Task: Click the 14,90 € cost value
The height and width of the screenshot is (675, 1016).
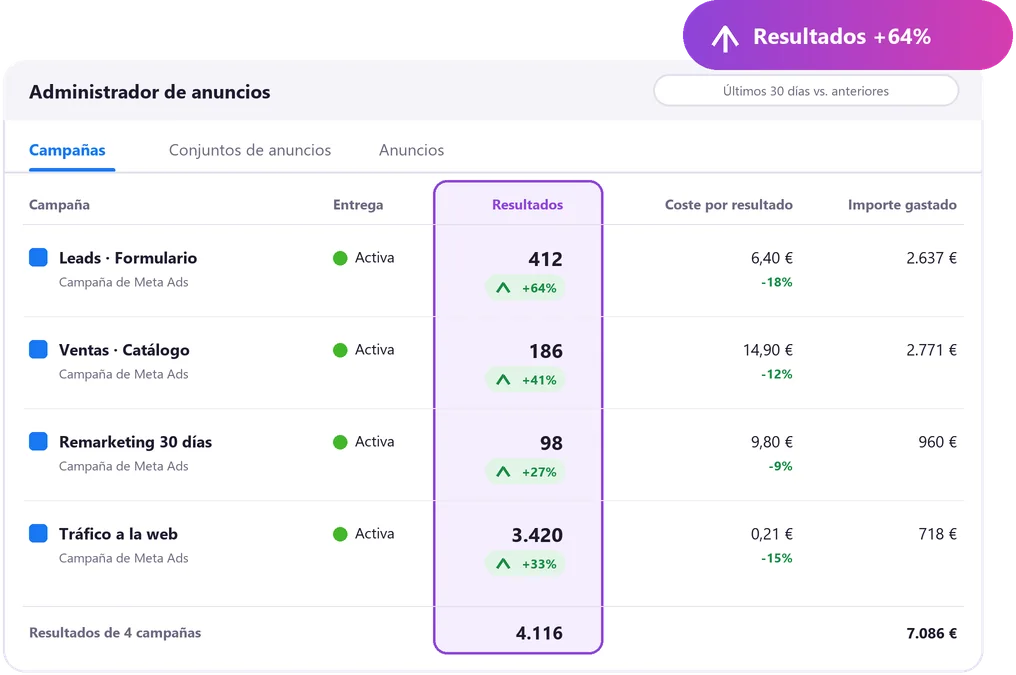Action: [768, 350]
